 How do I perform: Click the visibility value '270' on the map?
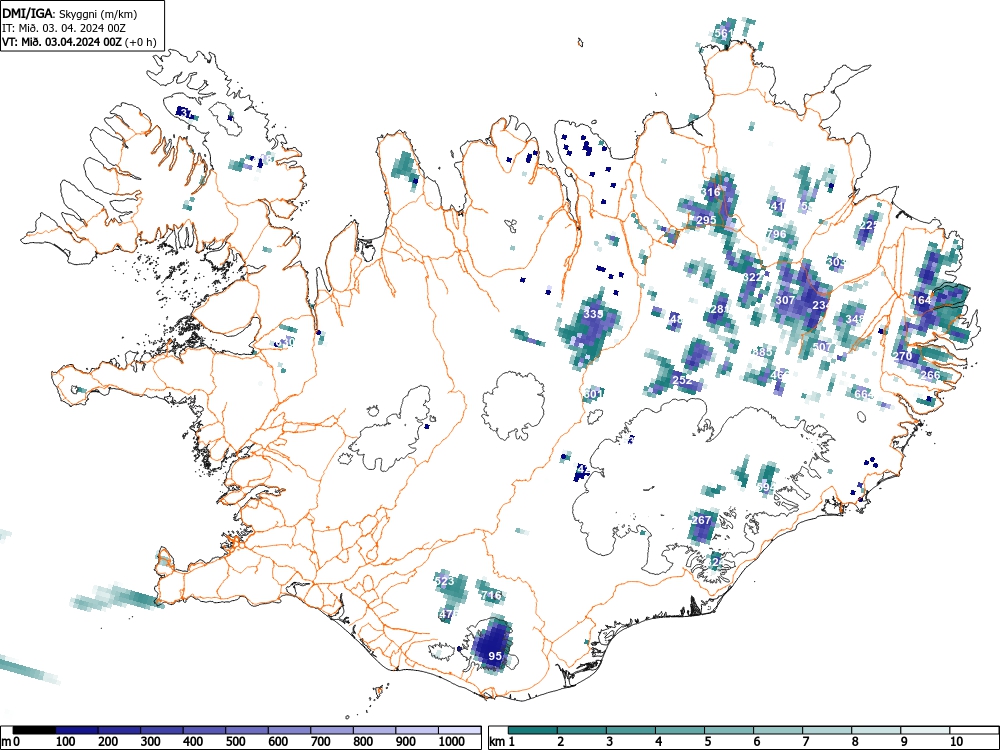pos(902,356)
